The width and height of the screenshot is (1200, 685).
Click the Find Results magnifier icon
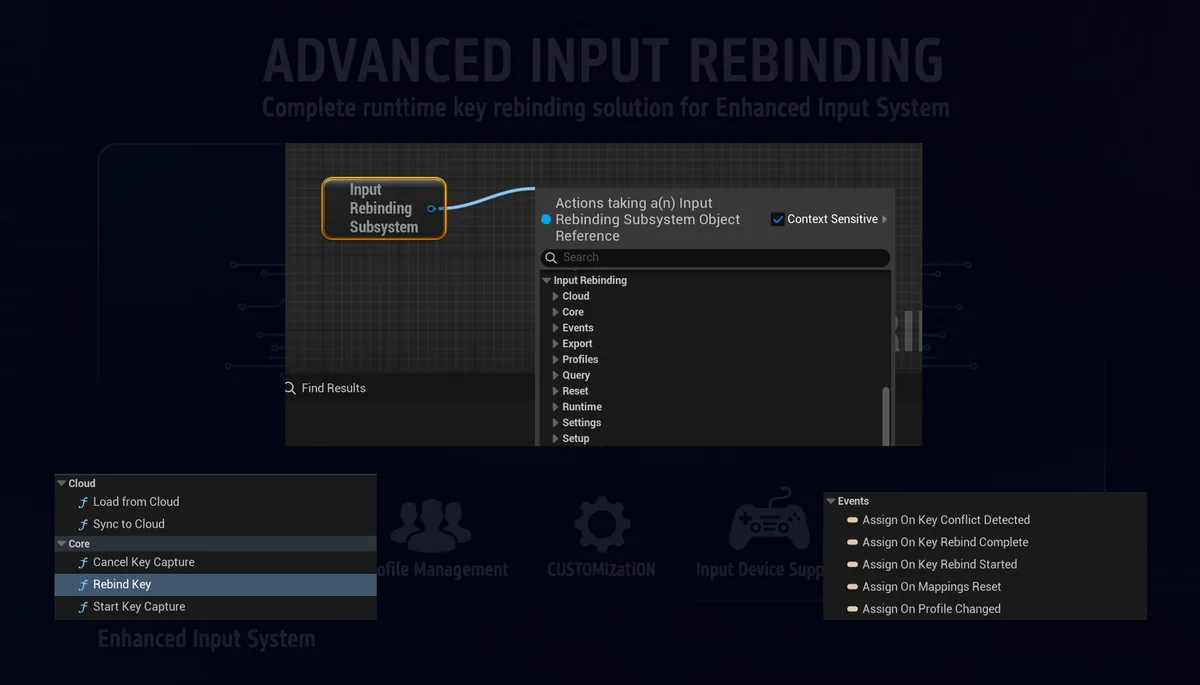pos(290,388)
